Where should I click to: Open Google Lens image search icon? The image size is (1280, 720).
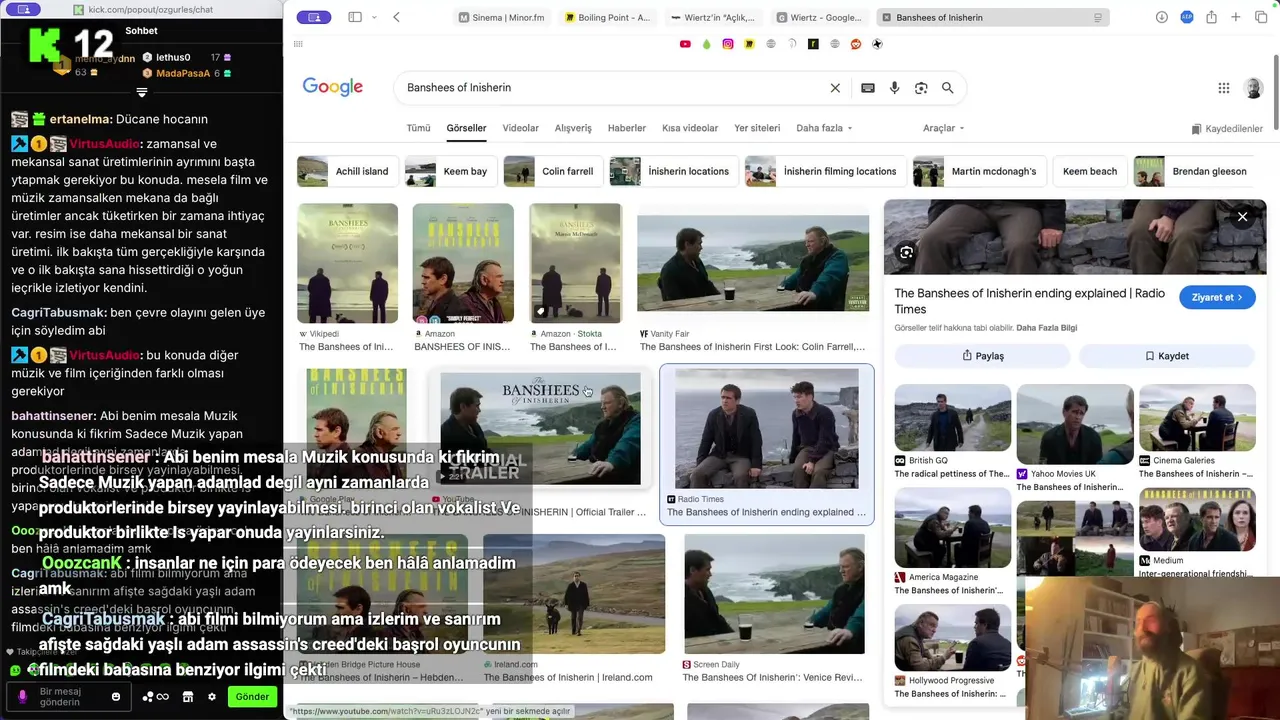click(921, 88)
